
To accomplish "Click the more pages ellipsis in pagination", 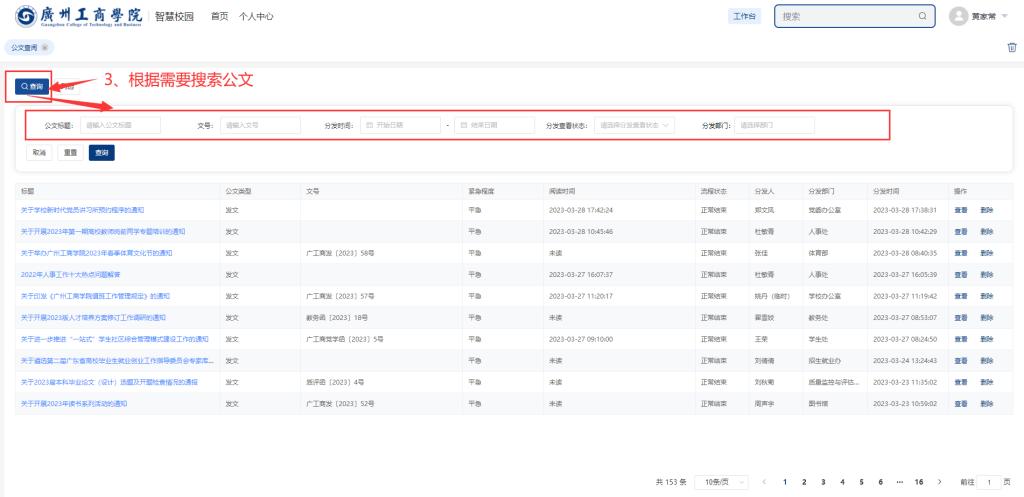I will click(899, 481).
